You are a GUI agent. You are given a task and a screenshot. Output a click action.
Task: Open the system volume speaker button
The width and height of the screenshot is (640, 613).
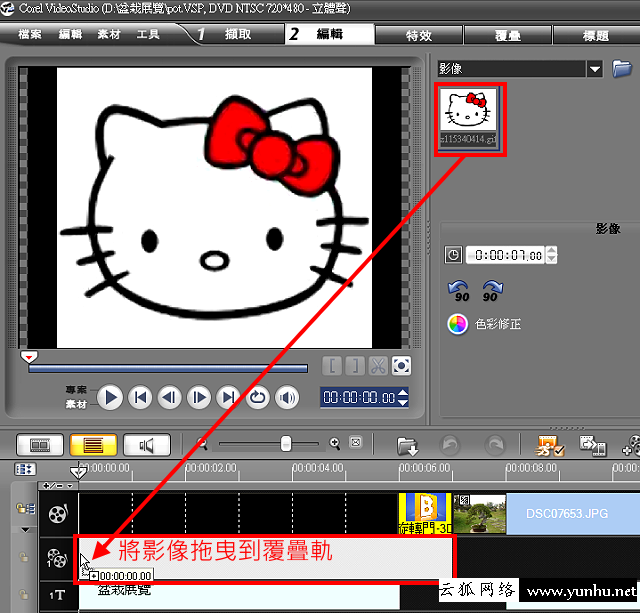coord(287,397)
